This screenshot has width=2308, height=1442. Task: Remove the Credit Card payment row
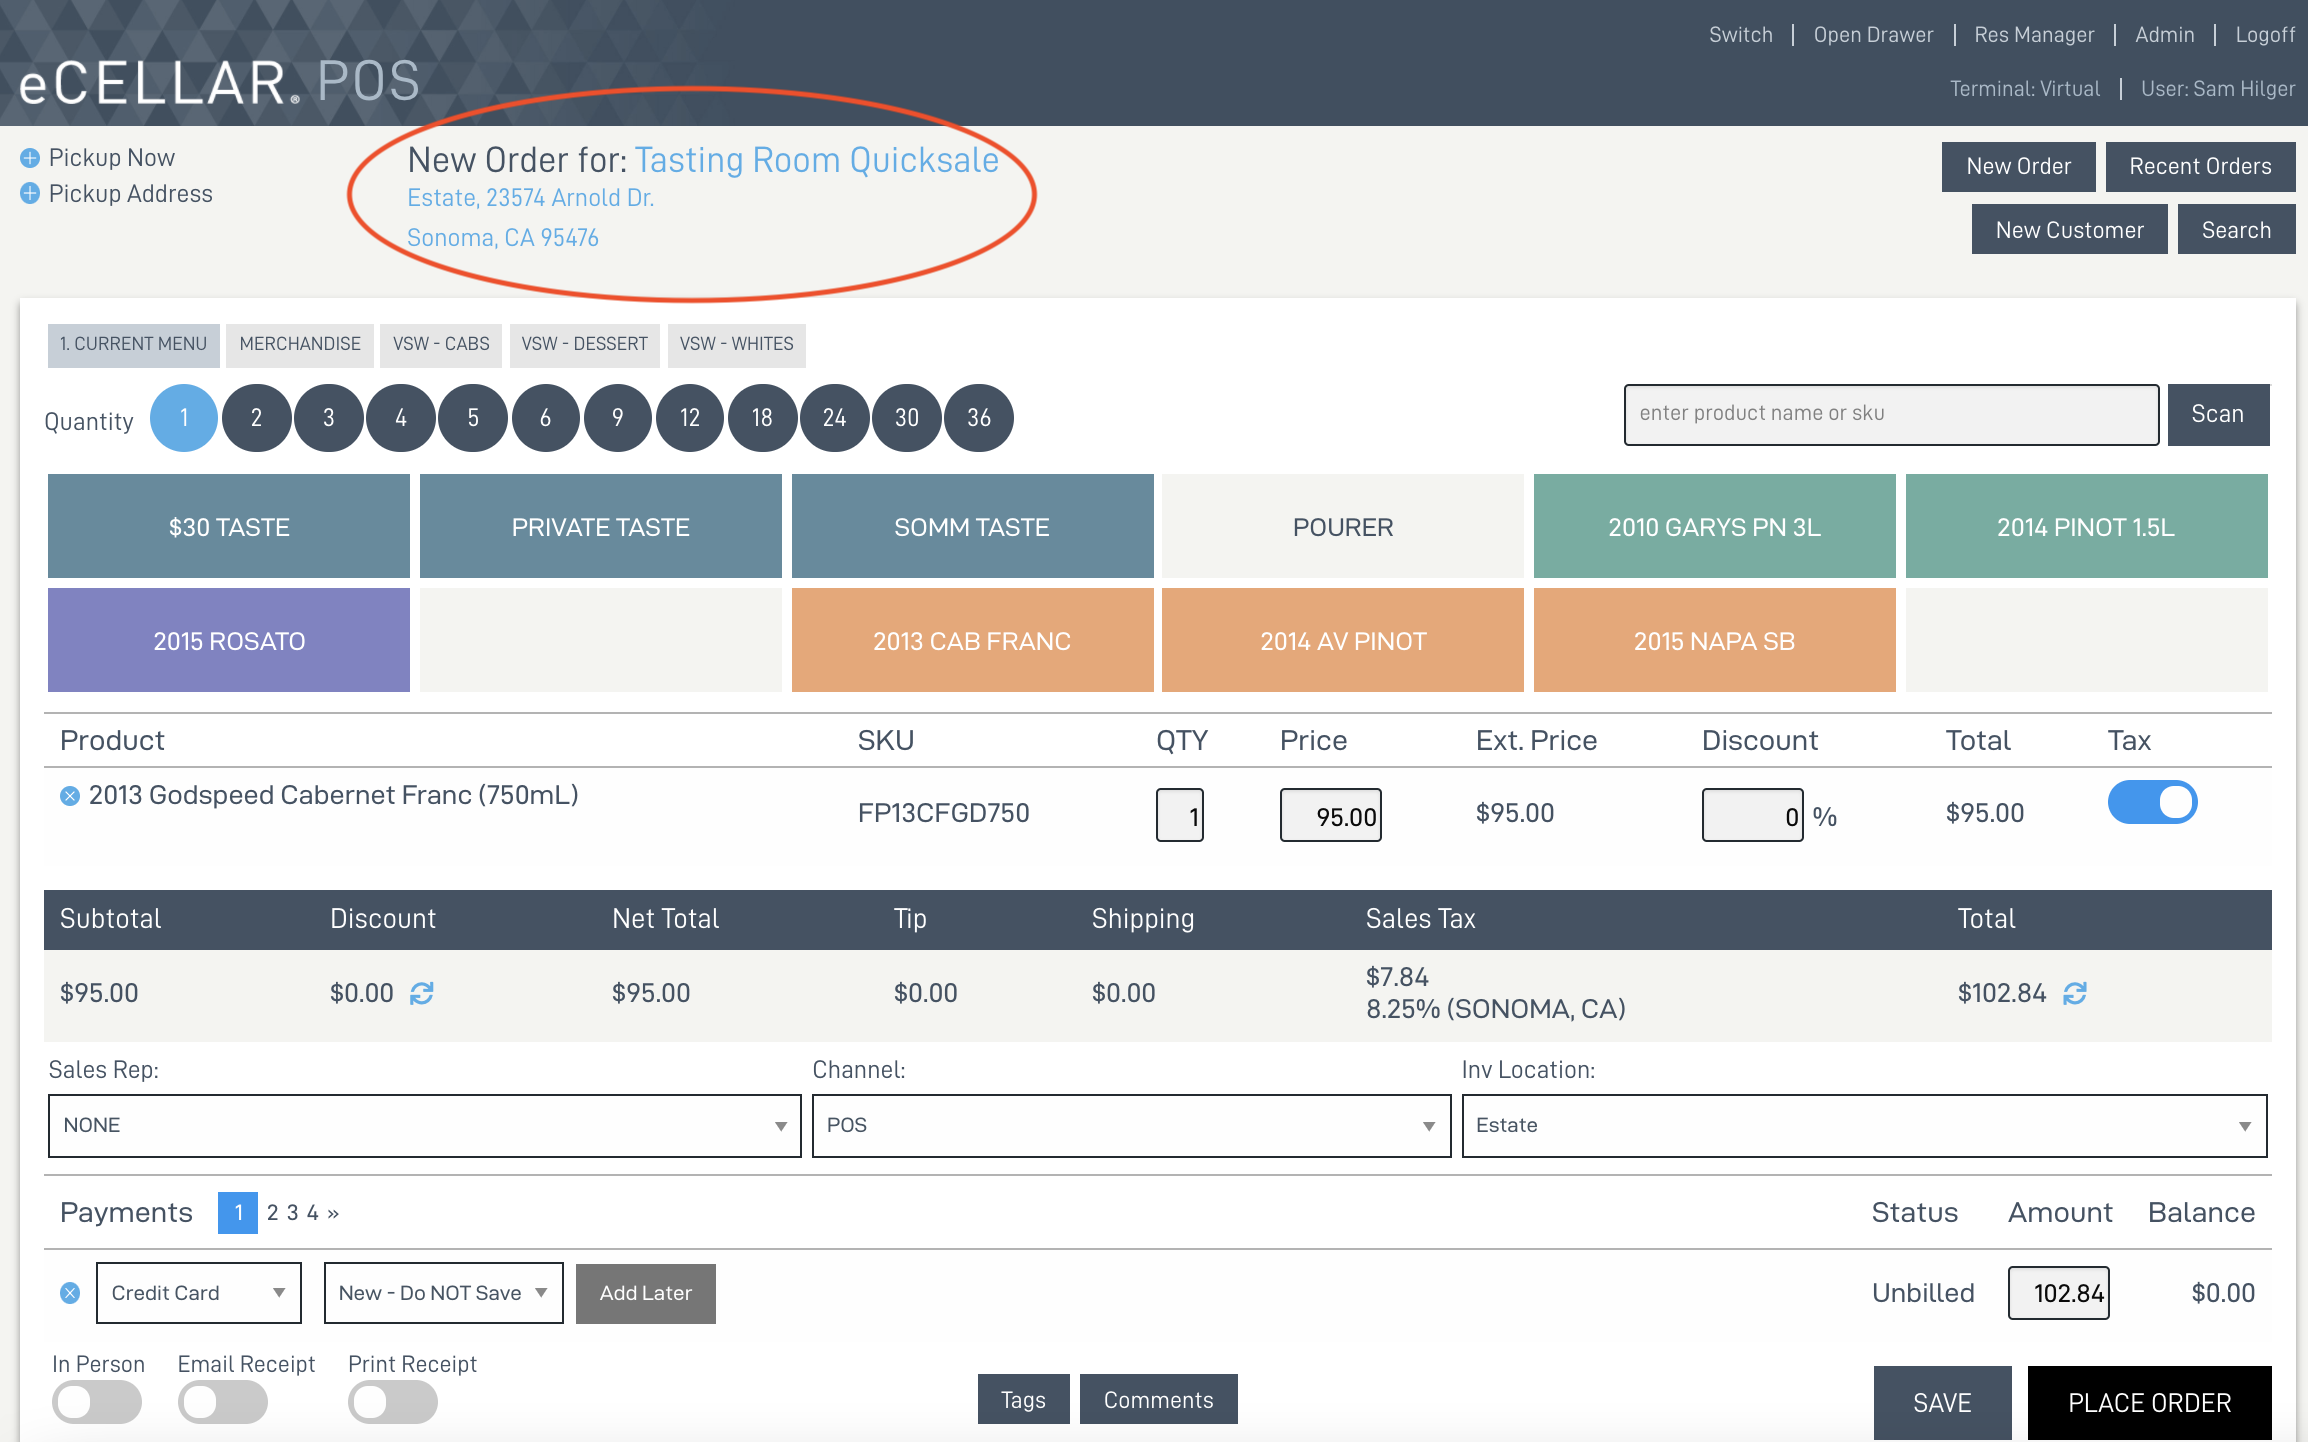[70, 1293]
